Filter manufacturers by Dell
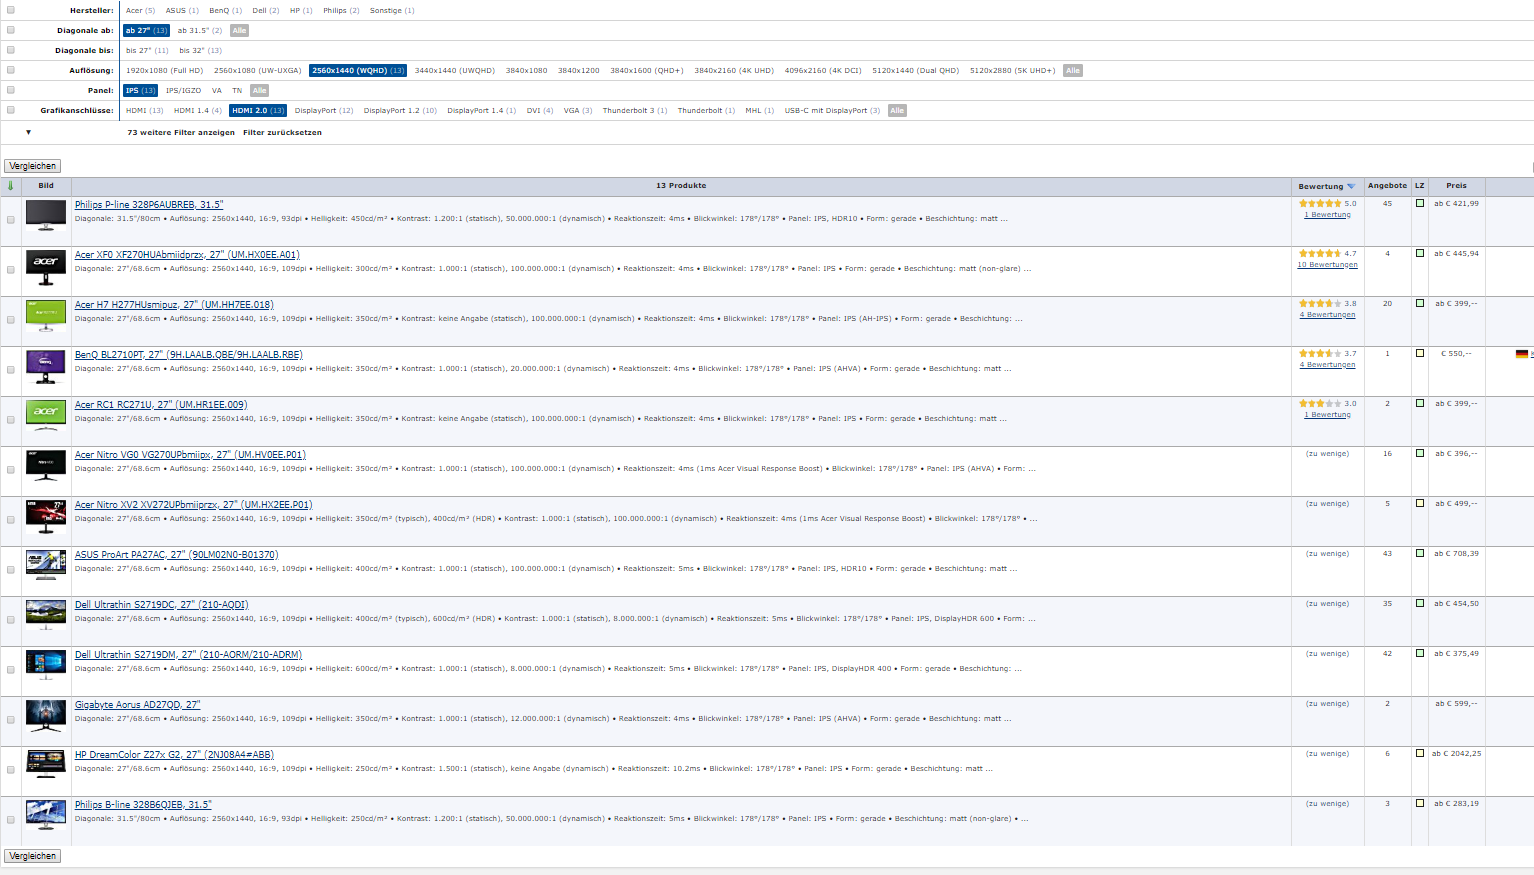Screen dimensions: 1534x875 pos(266,11)
